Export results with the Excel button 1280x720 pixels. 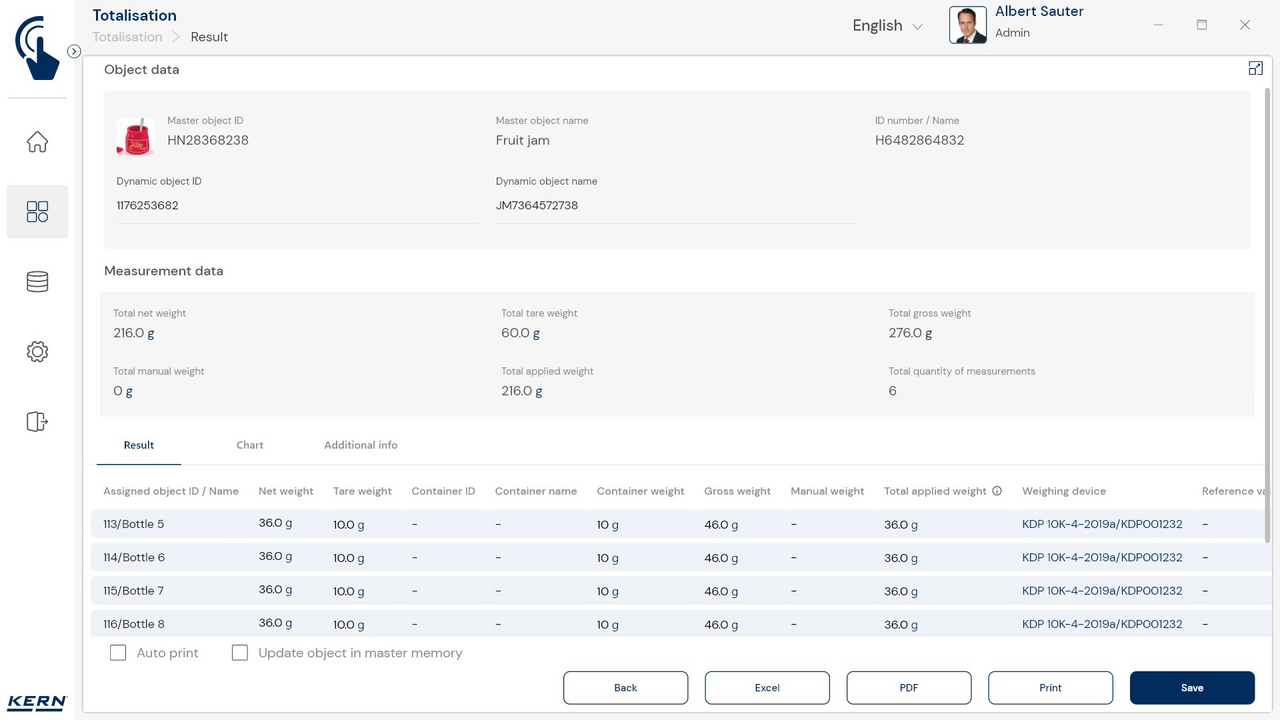point(767,688)
